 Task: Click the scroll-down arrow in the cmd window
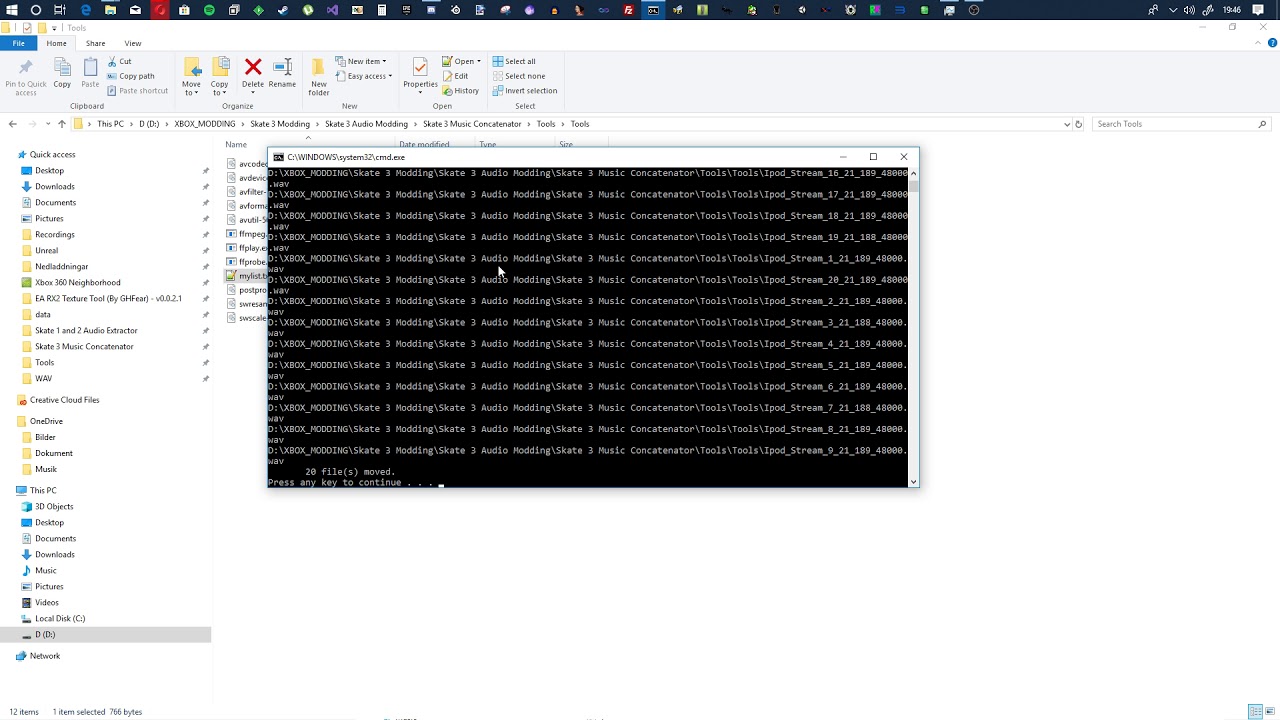[913, 482]
